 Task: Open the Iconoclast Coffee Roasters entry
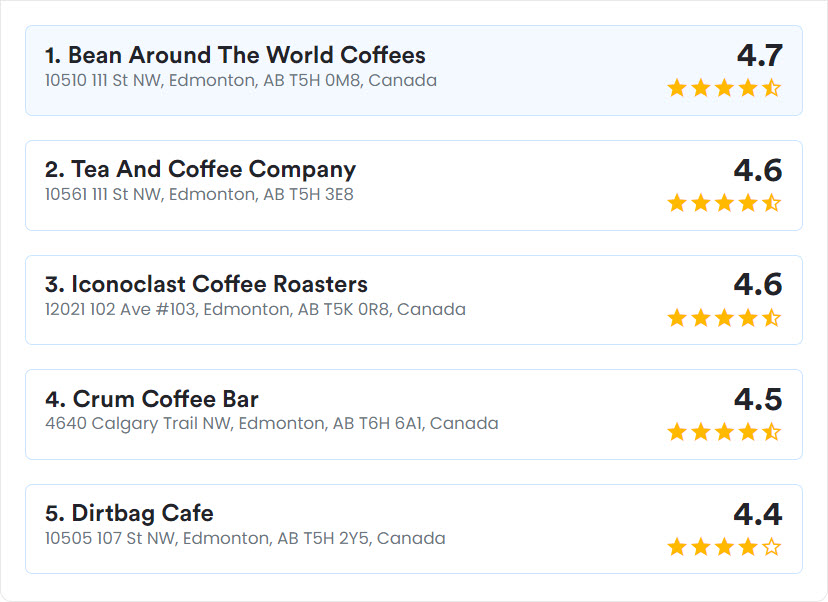point(414,300)
